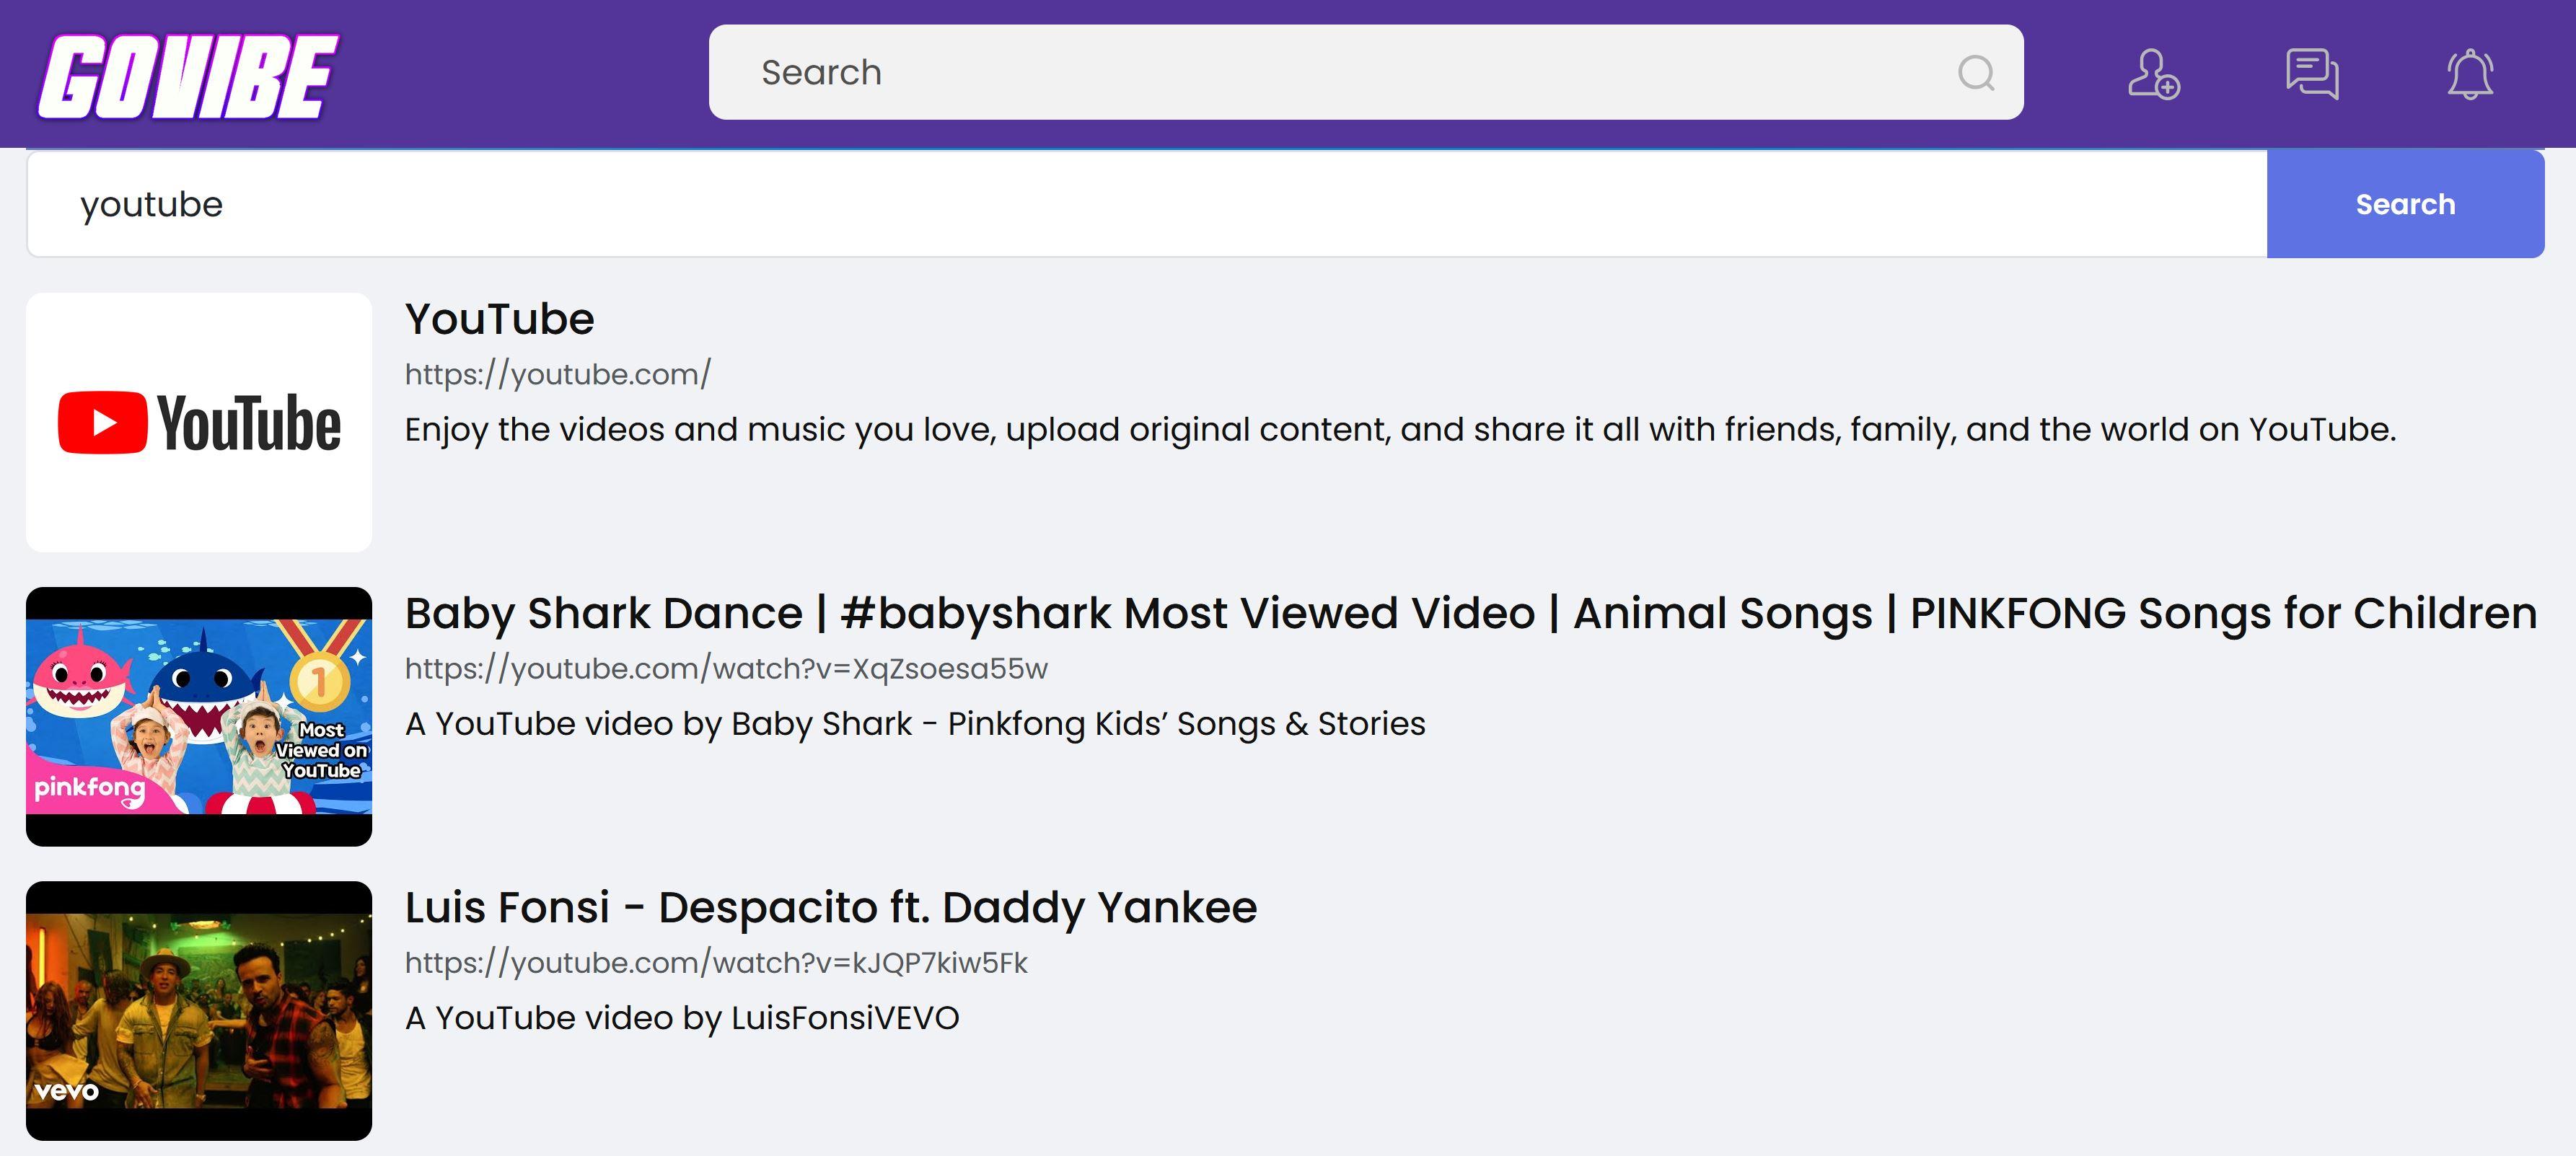
Task: Click the LuisFonsiVEVO description text
Action: 682,1018
